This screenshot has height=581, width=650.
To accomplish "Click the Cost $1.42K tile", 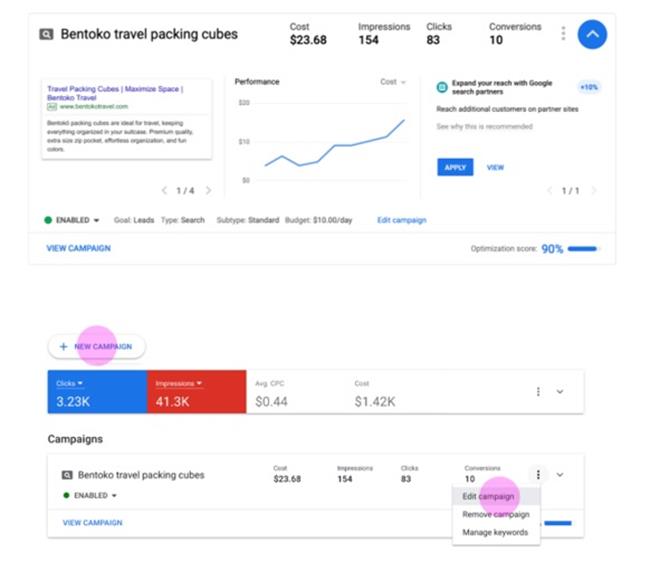I will point(395,392).
